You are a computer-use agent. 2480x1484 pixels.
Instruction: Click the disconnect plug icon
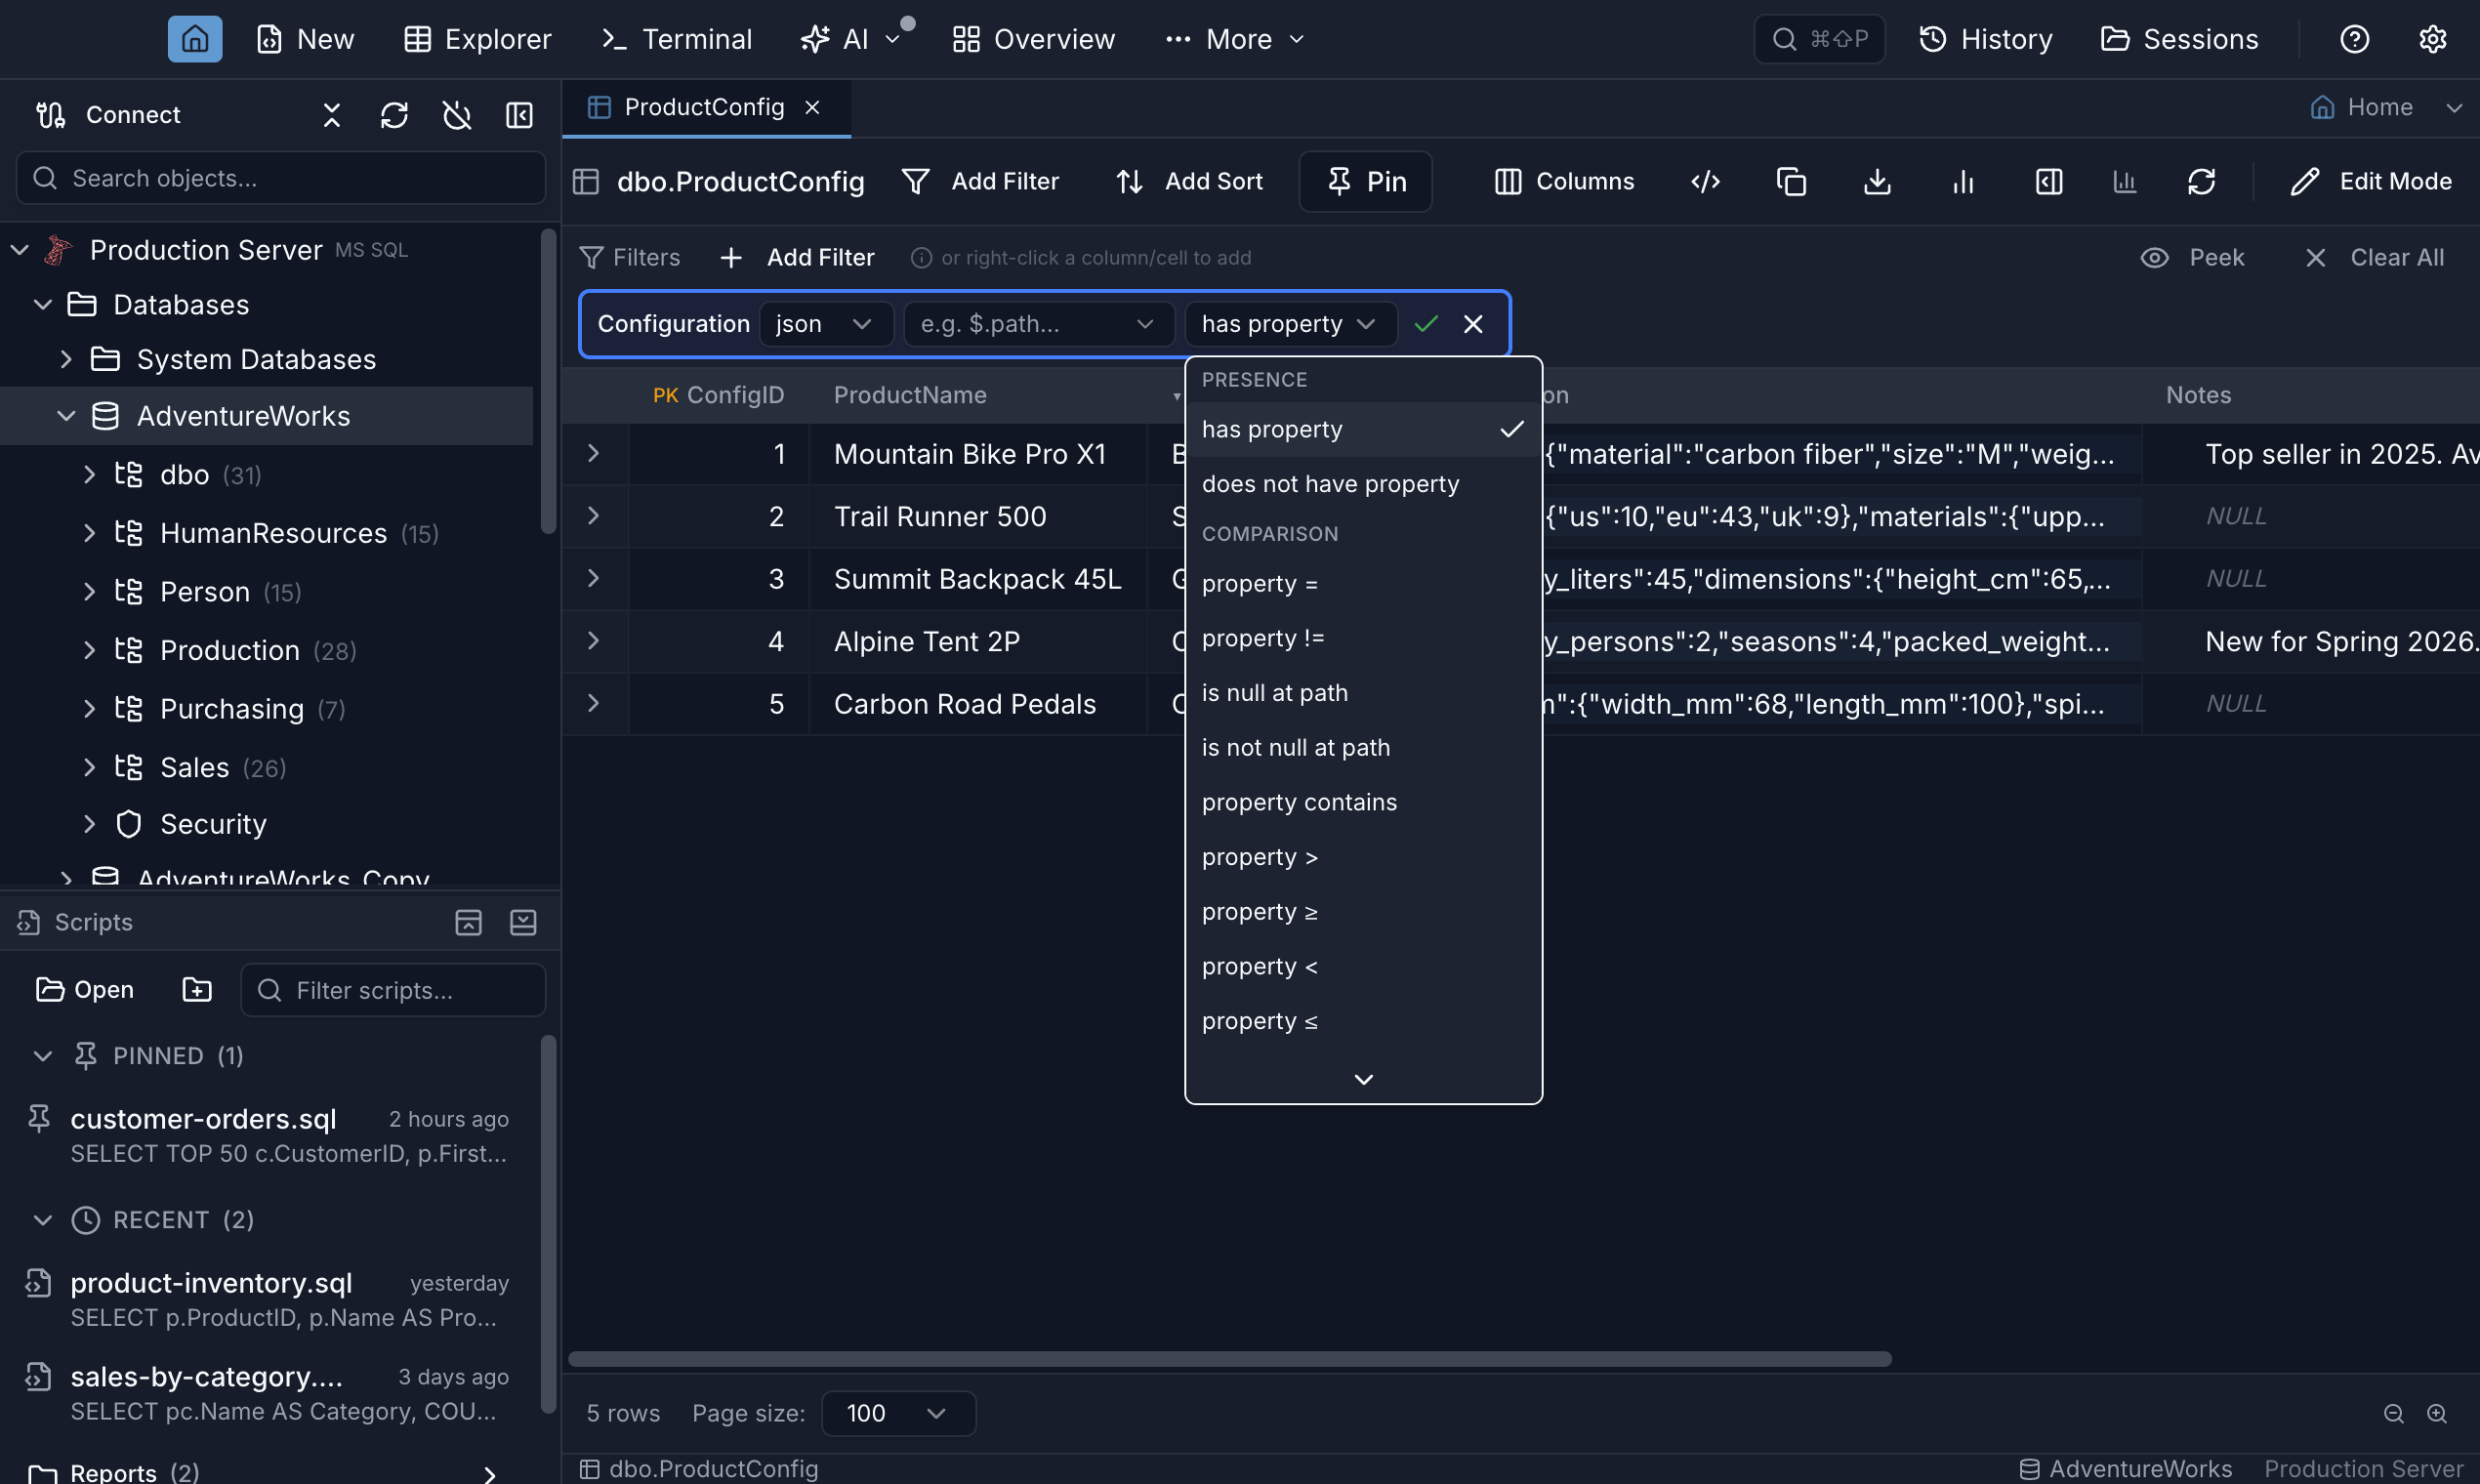coord(457,115)
